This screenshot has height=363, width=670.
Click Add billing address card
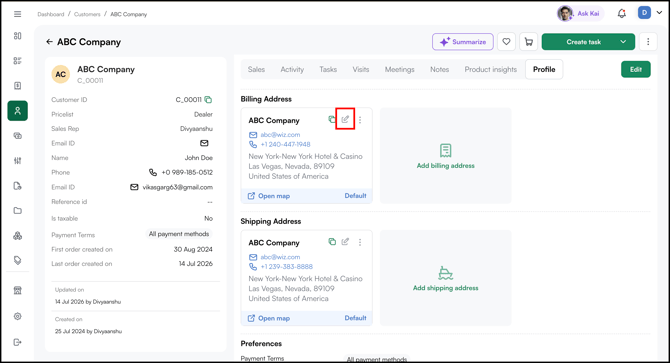(x=446, y=155)
